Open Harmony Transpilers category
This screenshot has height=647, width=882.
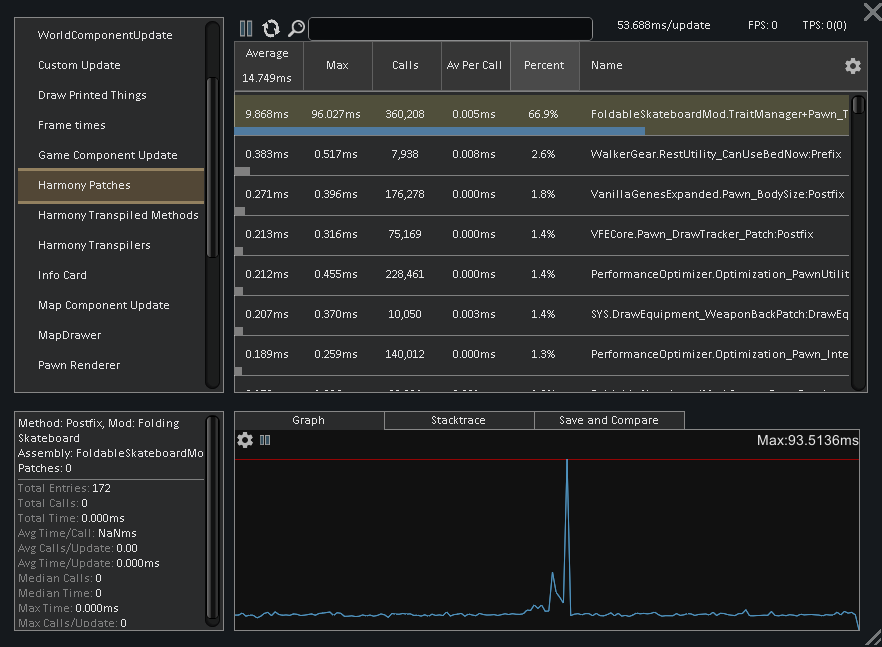[x=111, y=245]
